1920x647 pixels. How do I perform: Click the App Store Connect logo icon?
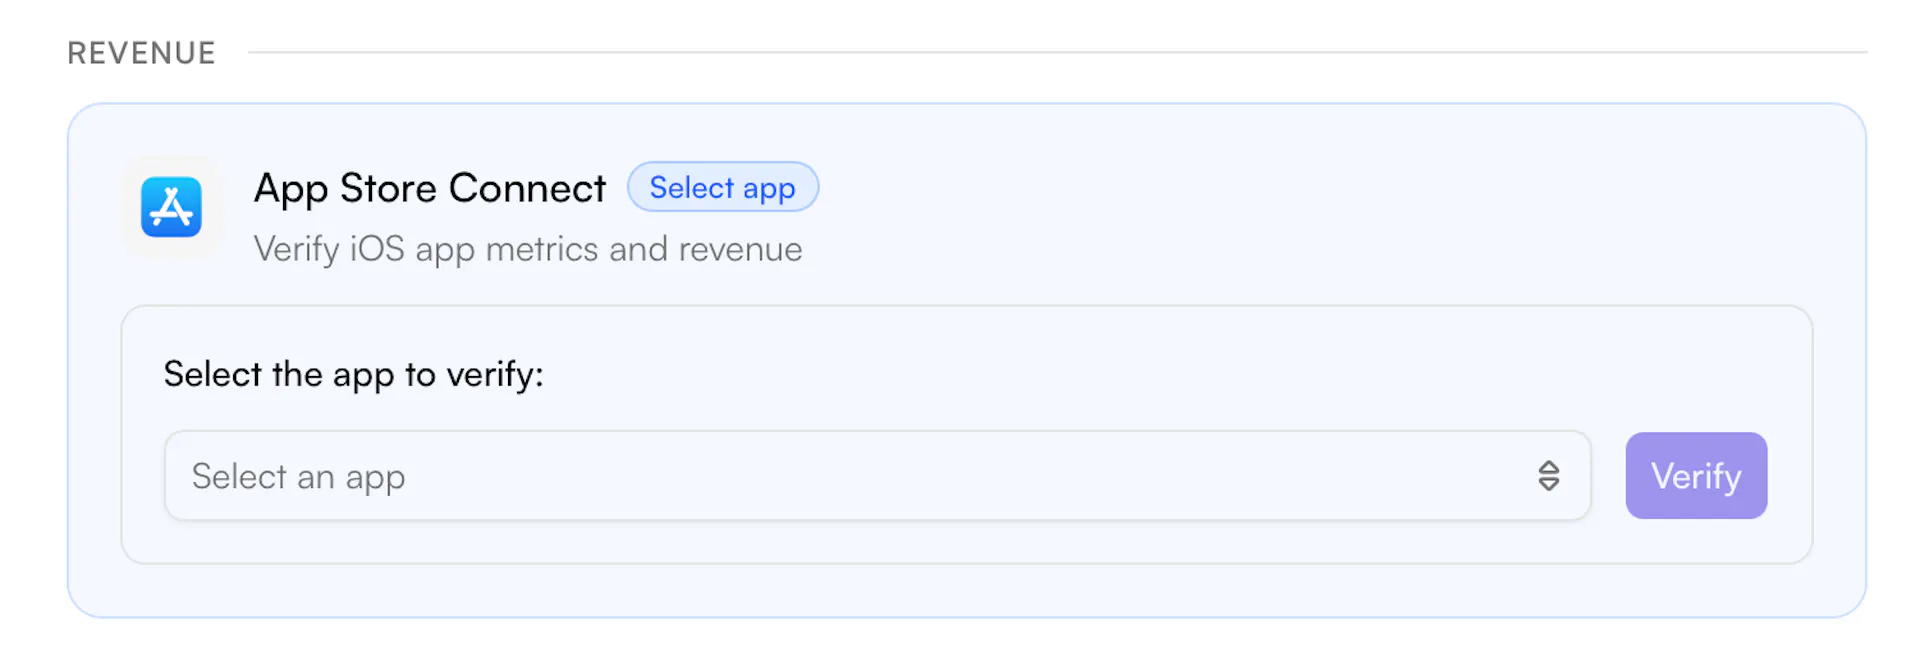(x=171, y=207)
